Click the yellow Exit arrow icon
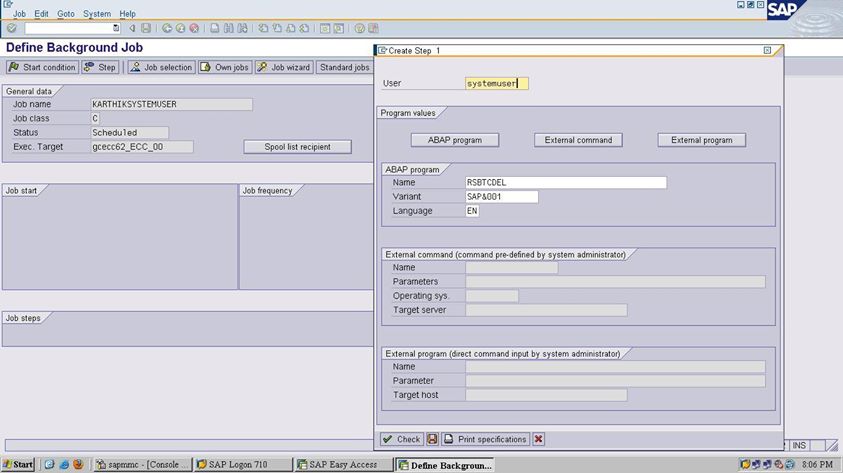This screenshot has height=473, width=843. click(x=180, y=28)
